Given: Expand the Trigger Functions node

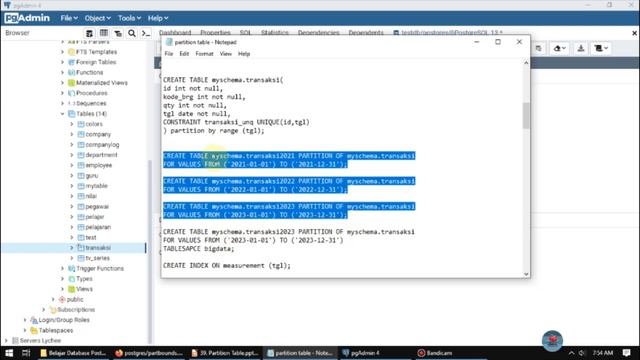Looking at the screenshot, I should 62,269.
